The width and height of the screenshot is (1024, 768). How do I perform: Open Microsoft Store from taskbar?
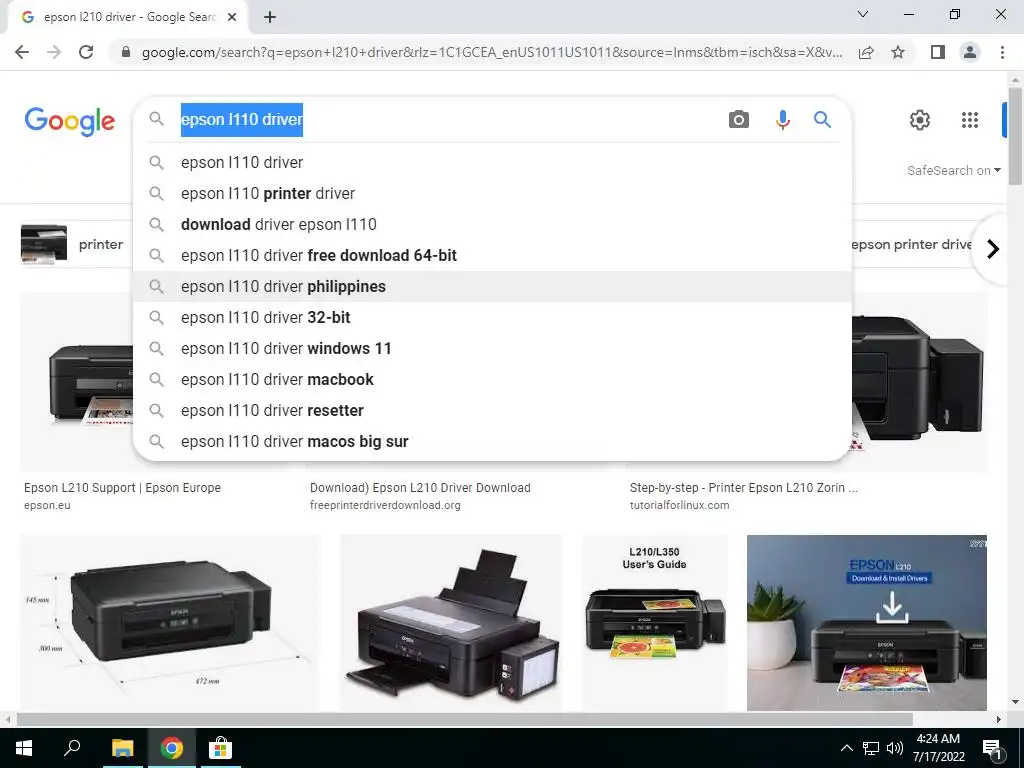[220, 748]
